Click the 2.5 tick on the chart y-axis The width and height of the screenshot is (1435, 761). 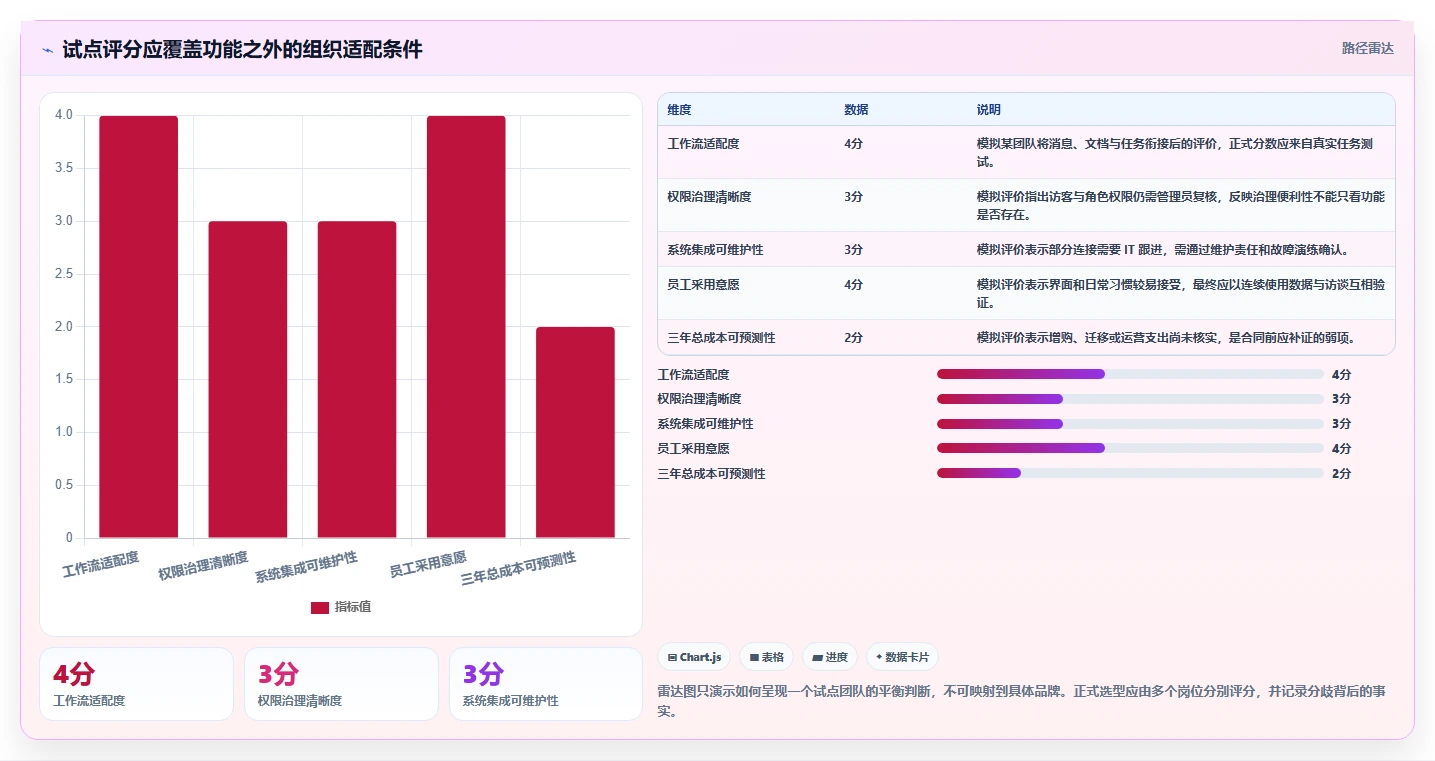(x=64, y=274)
